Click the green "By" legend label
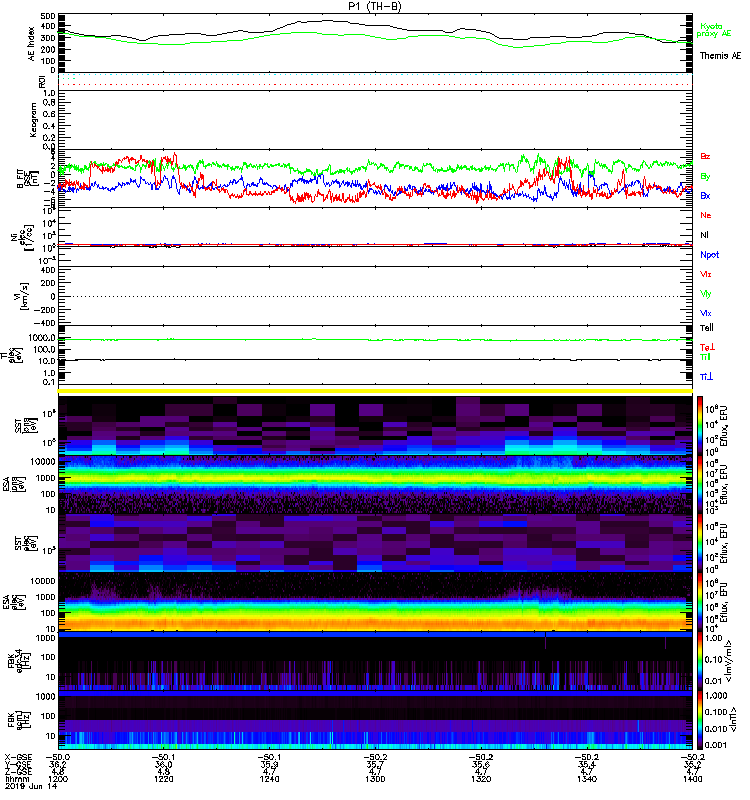The image size is (750, 800). pyautogui.click(x=705, y=177)
